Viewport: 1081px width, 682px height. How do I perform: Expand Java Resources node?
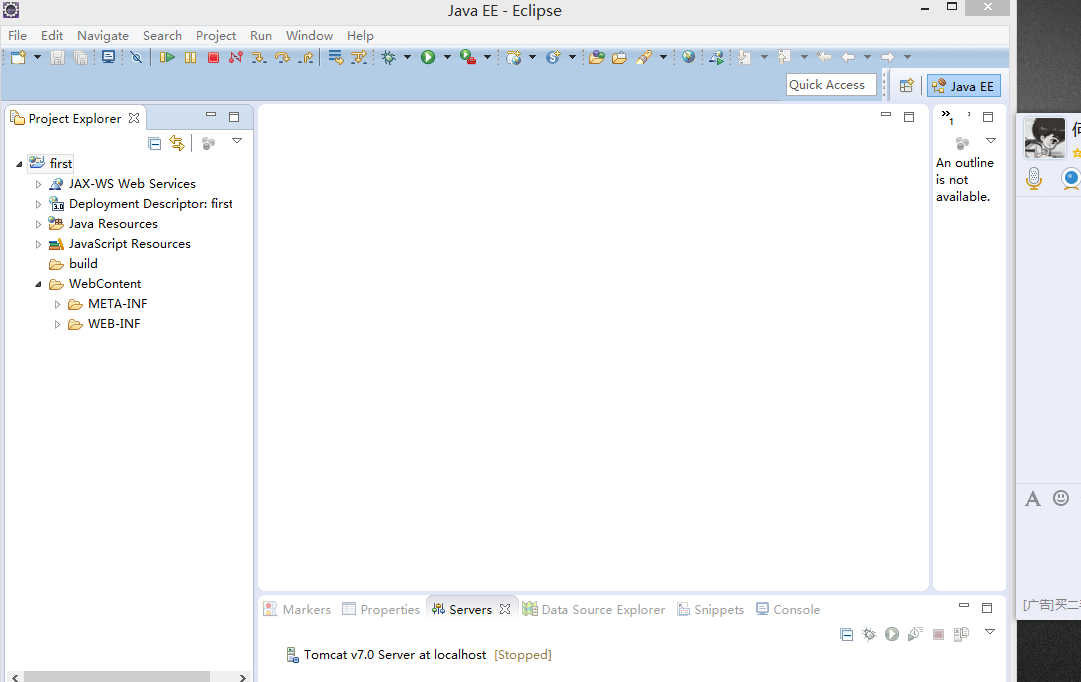pos(39,224)
